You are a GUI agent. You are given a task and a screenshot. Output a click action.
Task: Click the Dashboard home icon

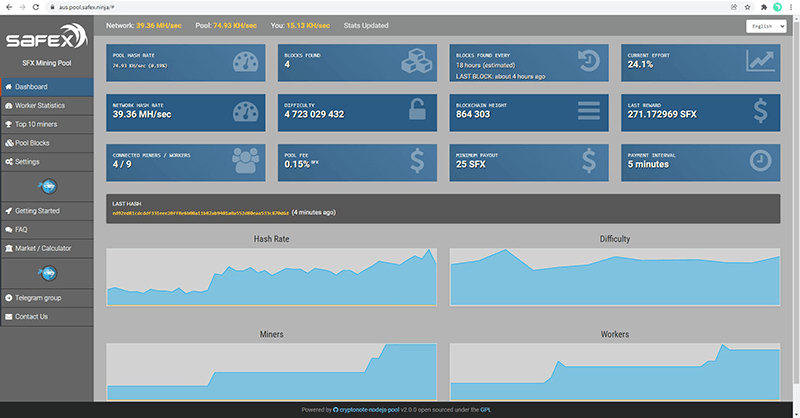(x=9, y=87)
